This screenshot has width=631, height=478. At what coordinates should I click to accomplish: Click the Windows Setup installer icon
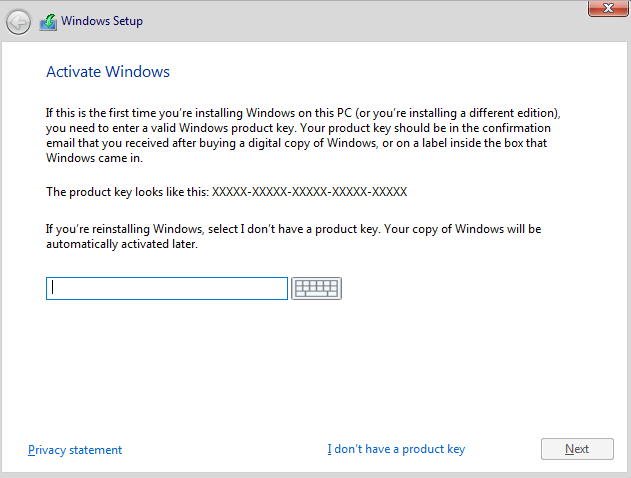(48, 22)
